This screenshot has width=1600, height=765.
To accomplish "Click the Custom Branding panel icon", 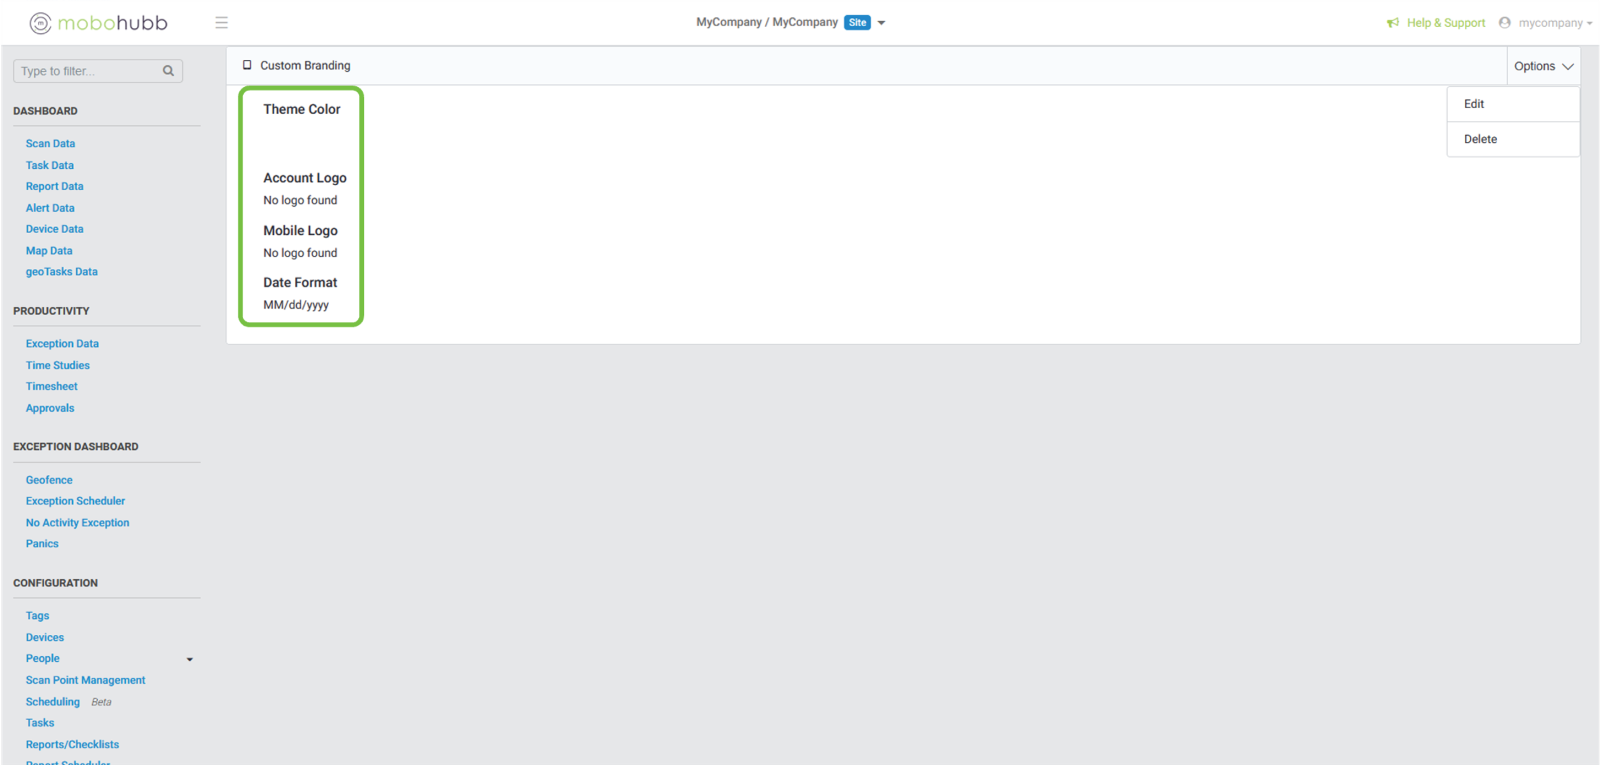I will [x=247, y=66].
